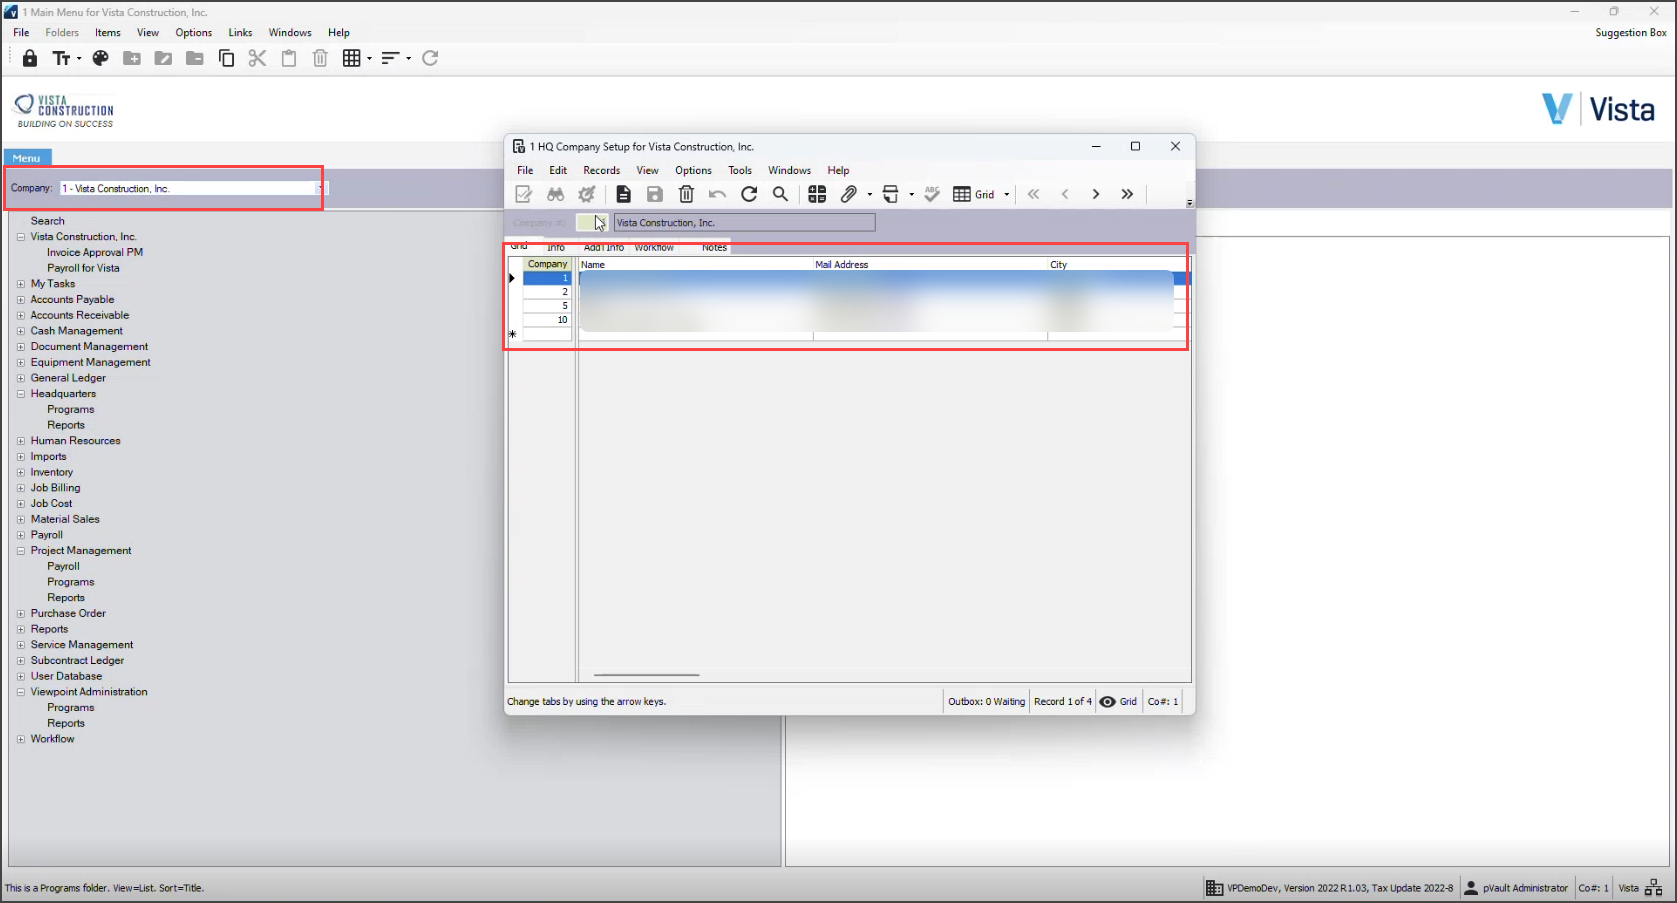Viewport: 1677px width, 903px height.
Task: Click the lock icon in main toolbar
Action: coord(30,58)
